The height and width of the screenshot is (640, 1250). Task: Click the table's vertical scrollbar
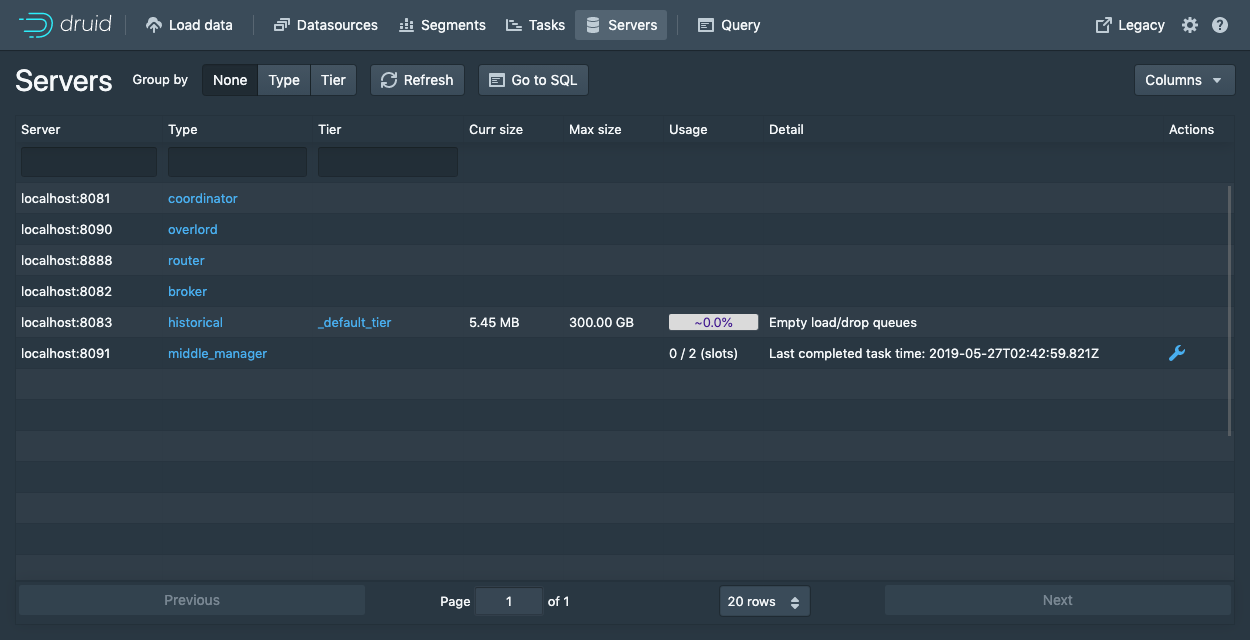pyautogui.click(x=1231, y=310)
